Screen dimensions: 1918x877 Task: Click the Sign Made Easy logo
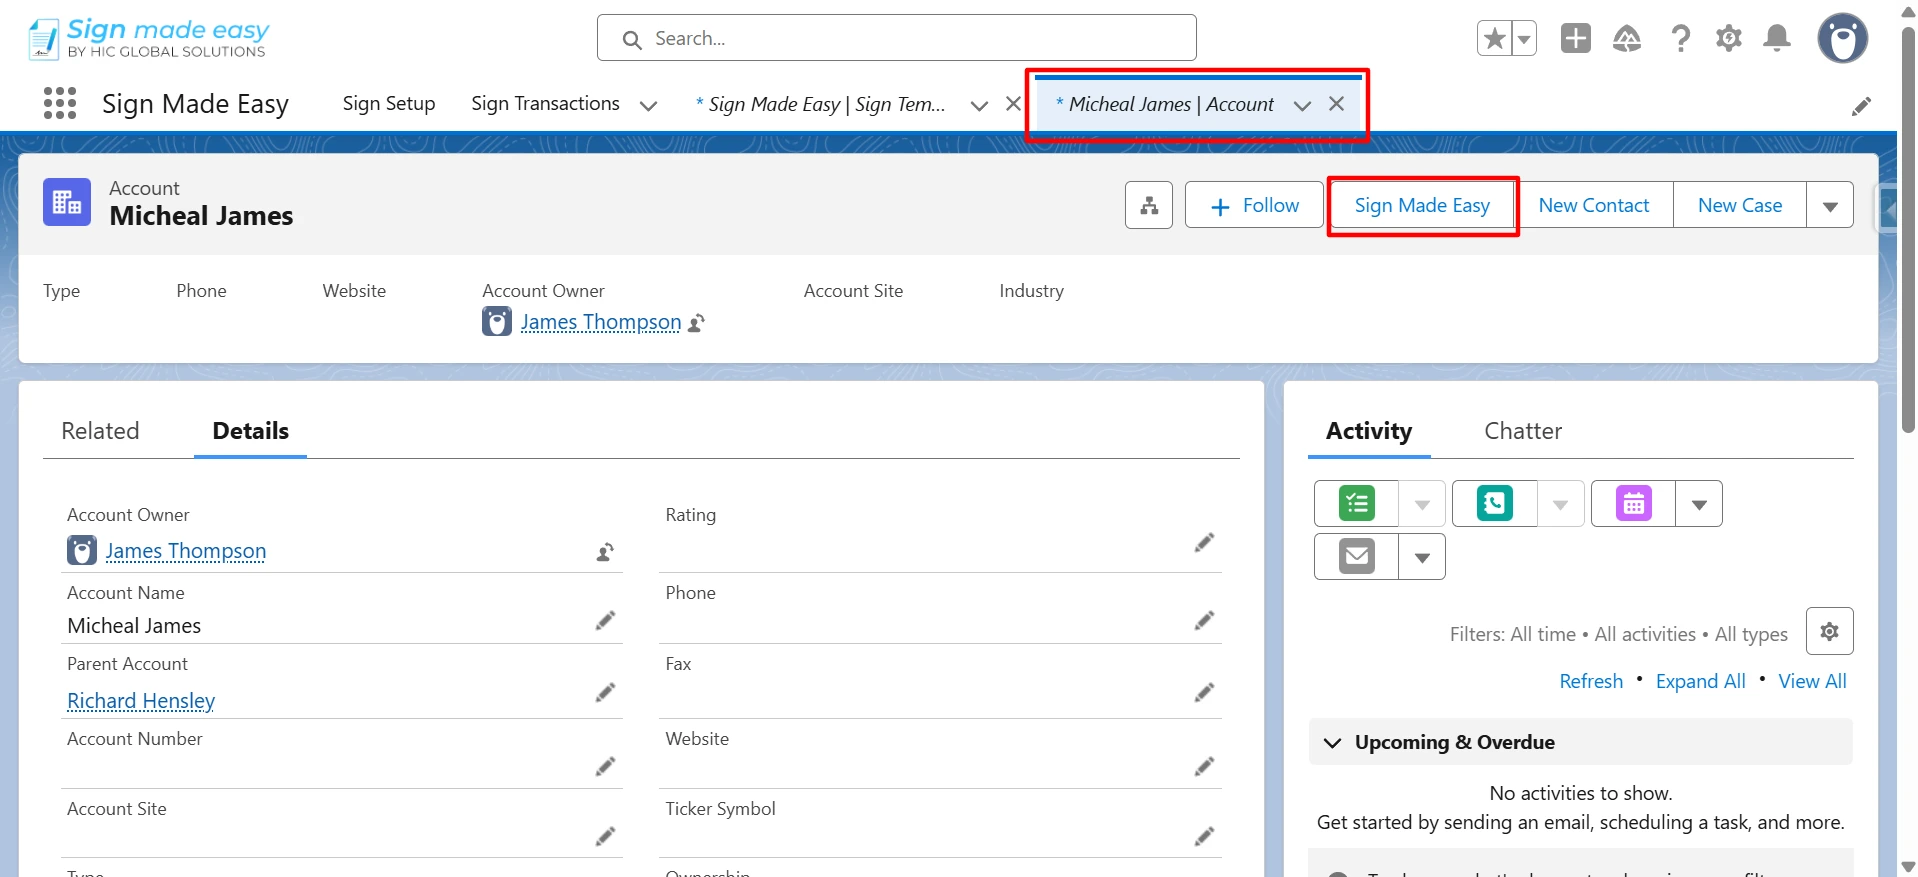(x=149, y=39)
